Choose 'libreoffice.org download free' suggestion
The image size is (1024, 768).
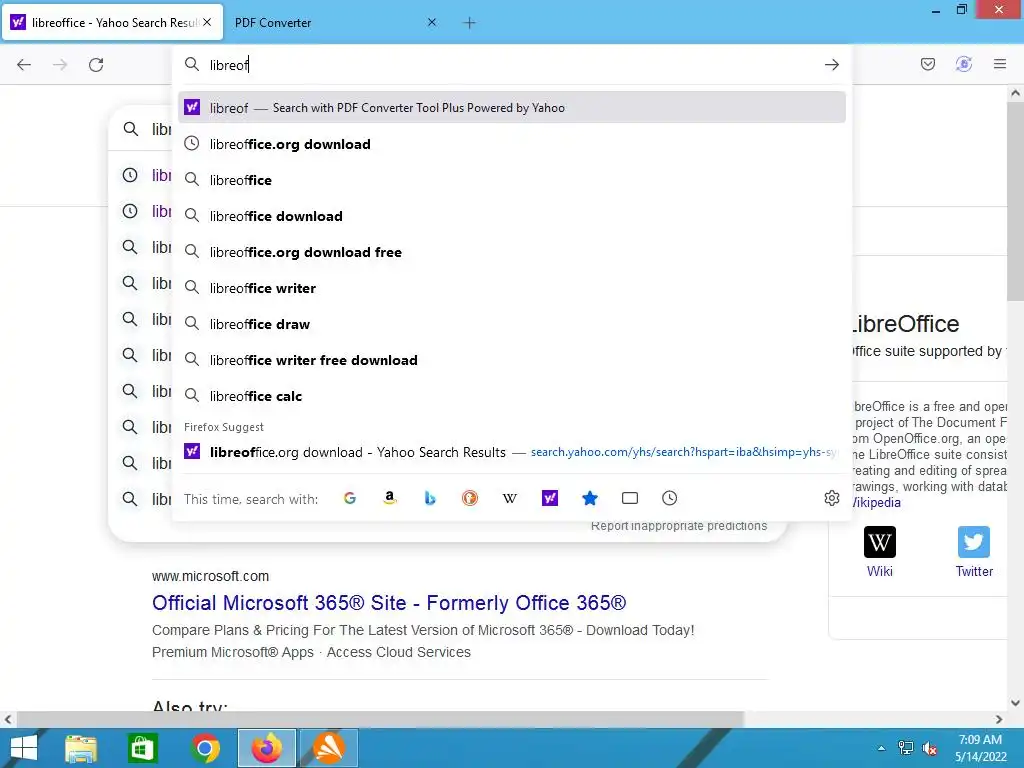[x=512, y=251]
